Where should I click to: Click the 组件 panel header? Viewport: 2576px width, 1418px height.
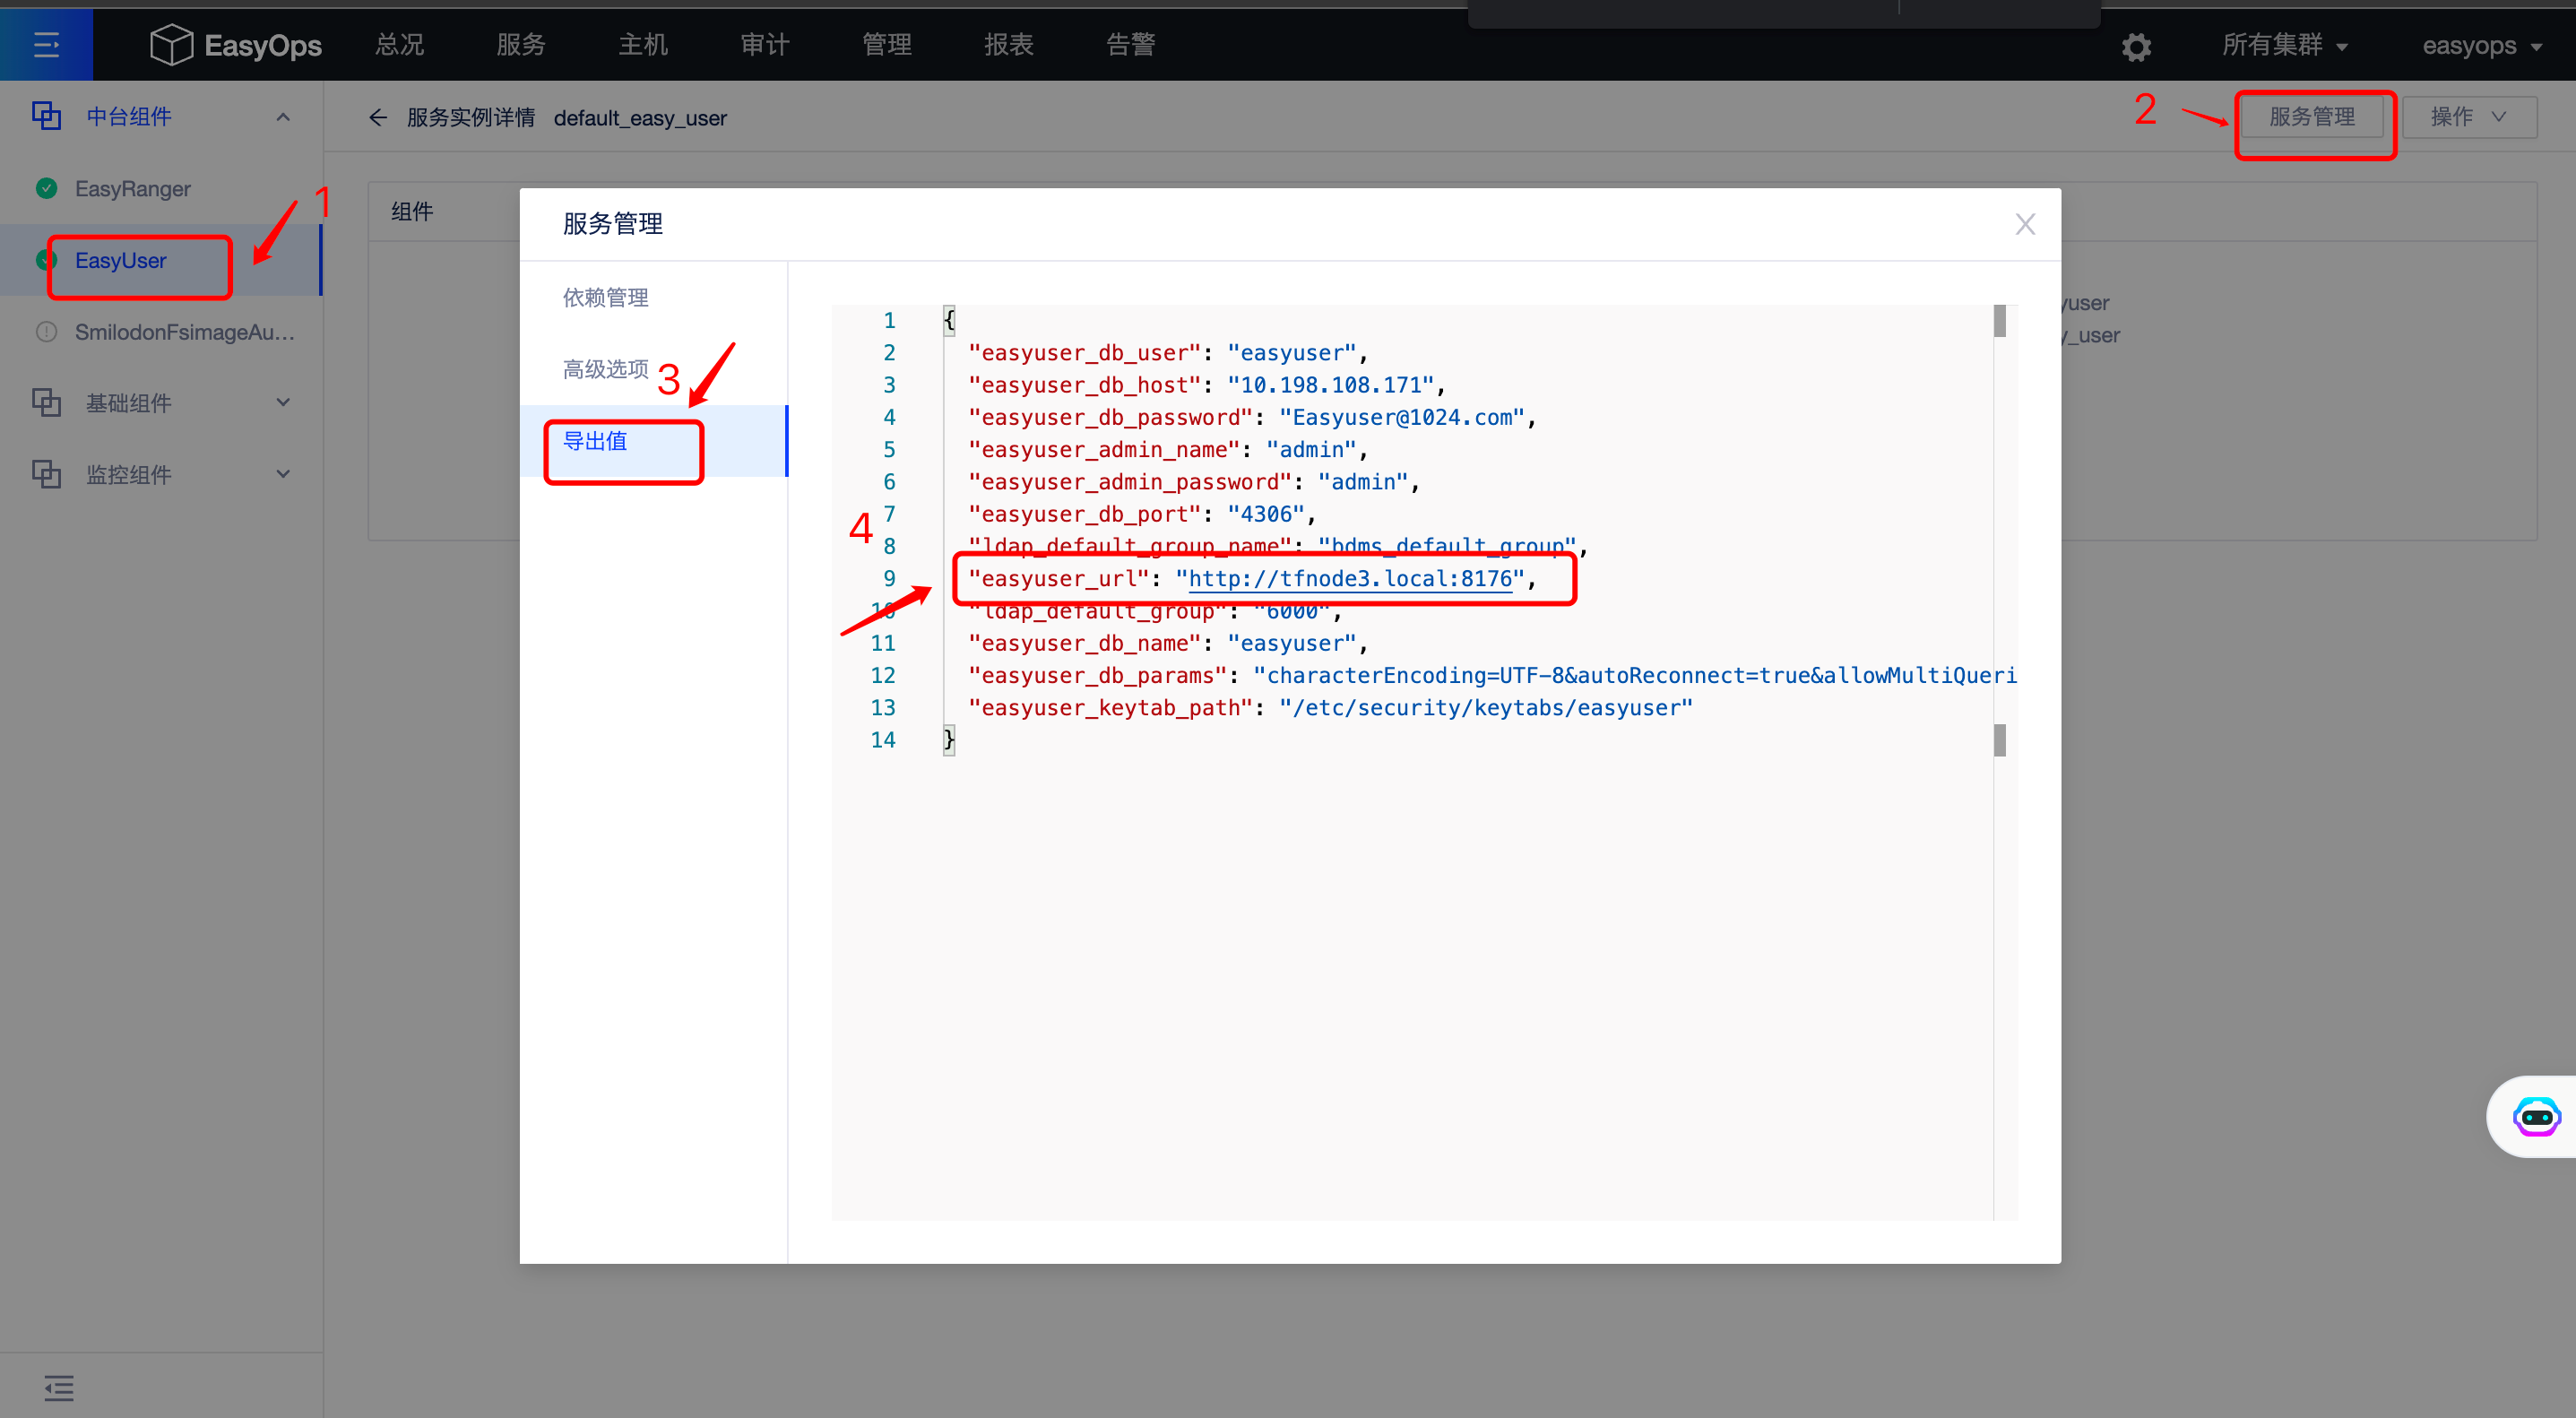point(412,212)
